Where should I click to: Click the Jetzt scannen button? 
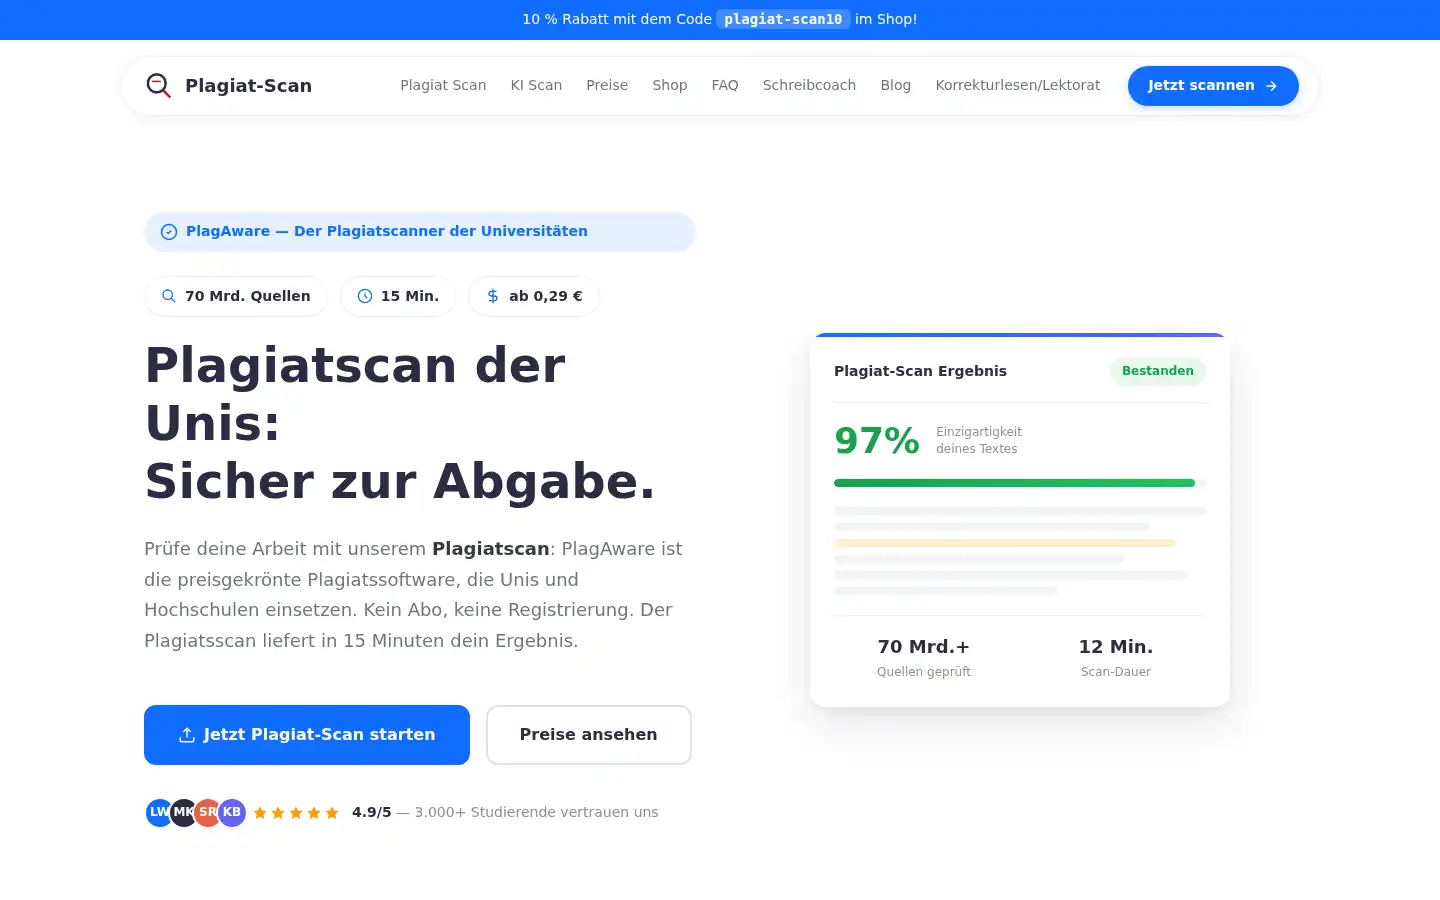tap(1213, 86)
